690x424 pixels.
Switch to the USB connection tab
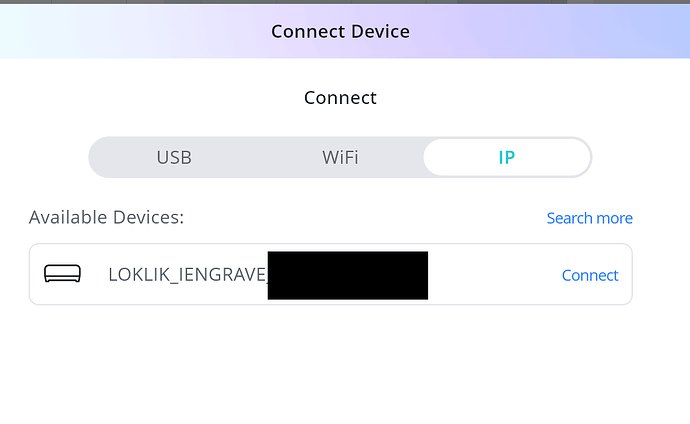pyautogui.click(x=174, y=157)
